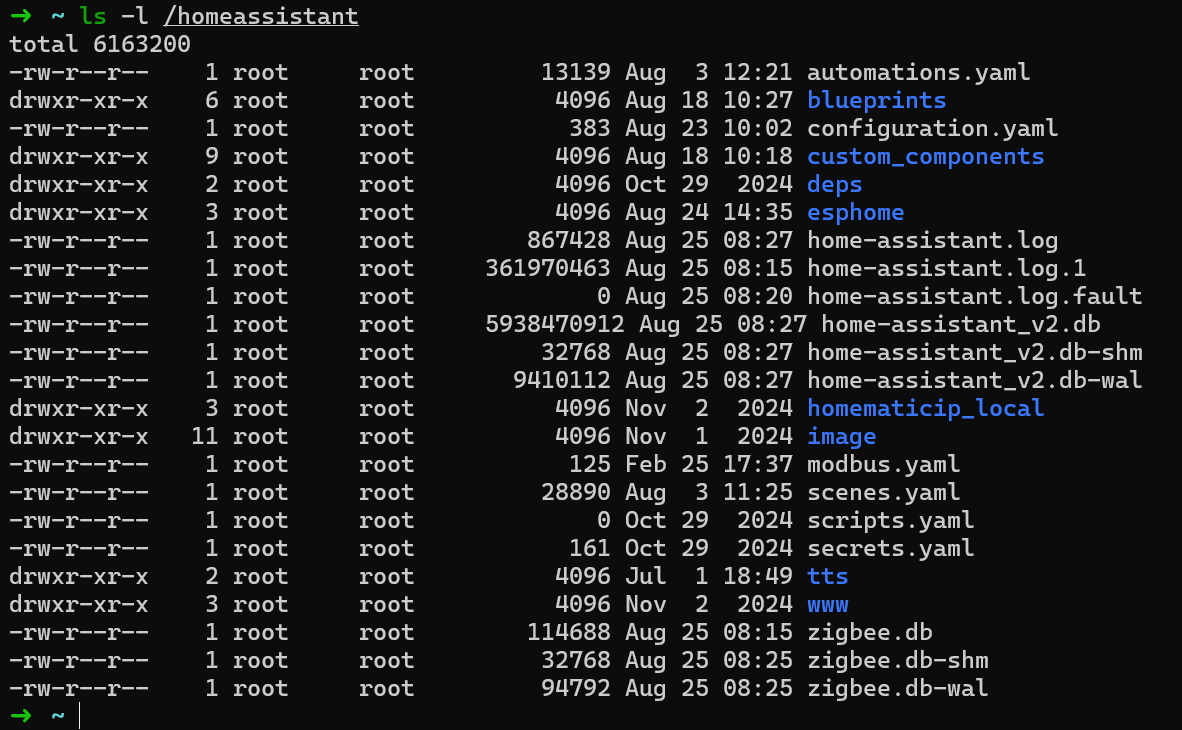Click the secrets.yaml filename
Image resolution: width=1182 pixels, height=730 pixels.
pos(890,548)
